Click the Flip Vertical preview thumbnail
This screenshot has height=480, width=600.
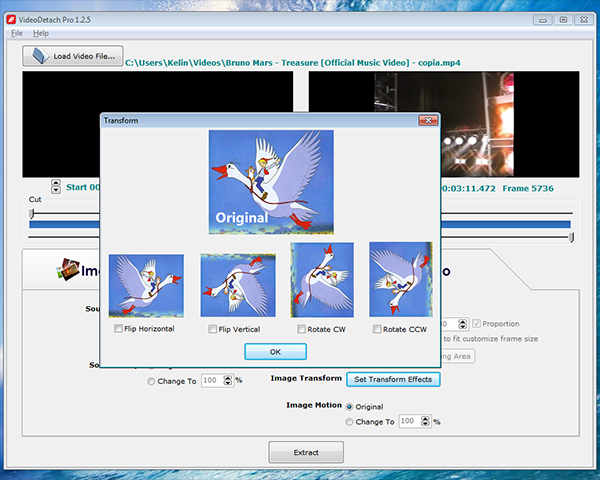(238, 285)
